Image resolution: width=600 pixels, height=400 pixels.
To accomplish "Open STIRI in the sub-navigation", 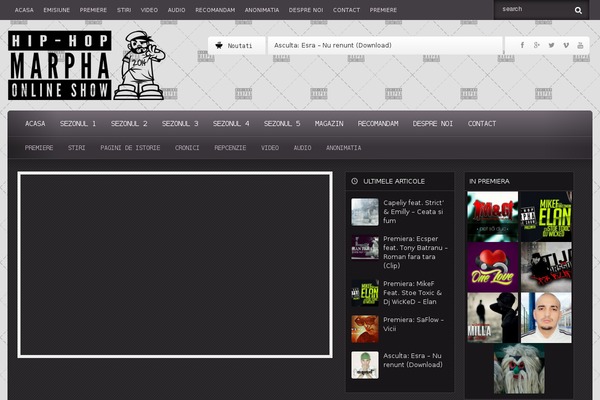I will point(77,148).
